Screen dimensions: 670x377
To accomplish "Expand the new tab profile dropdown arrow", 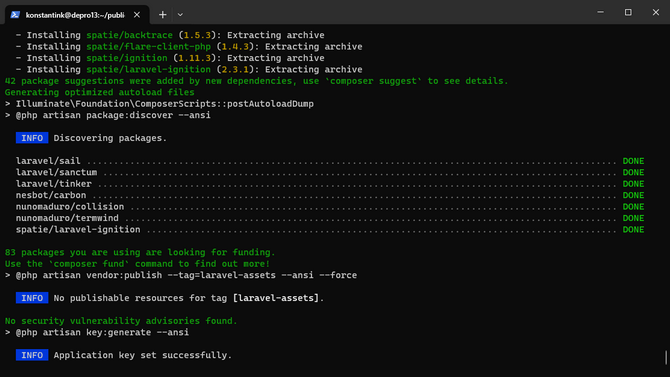I will (x=180, y=15).
